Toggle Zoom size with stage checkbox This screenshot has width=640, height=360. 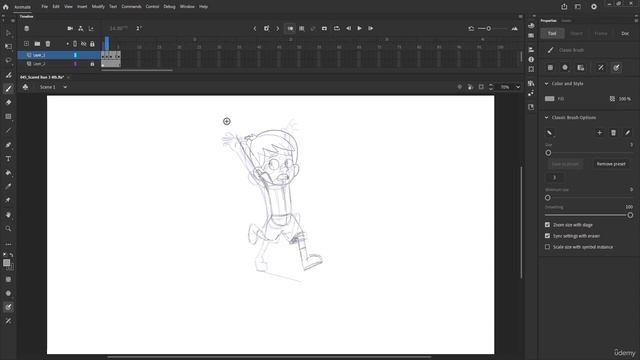[x=547, y=225]
